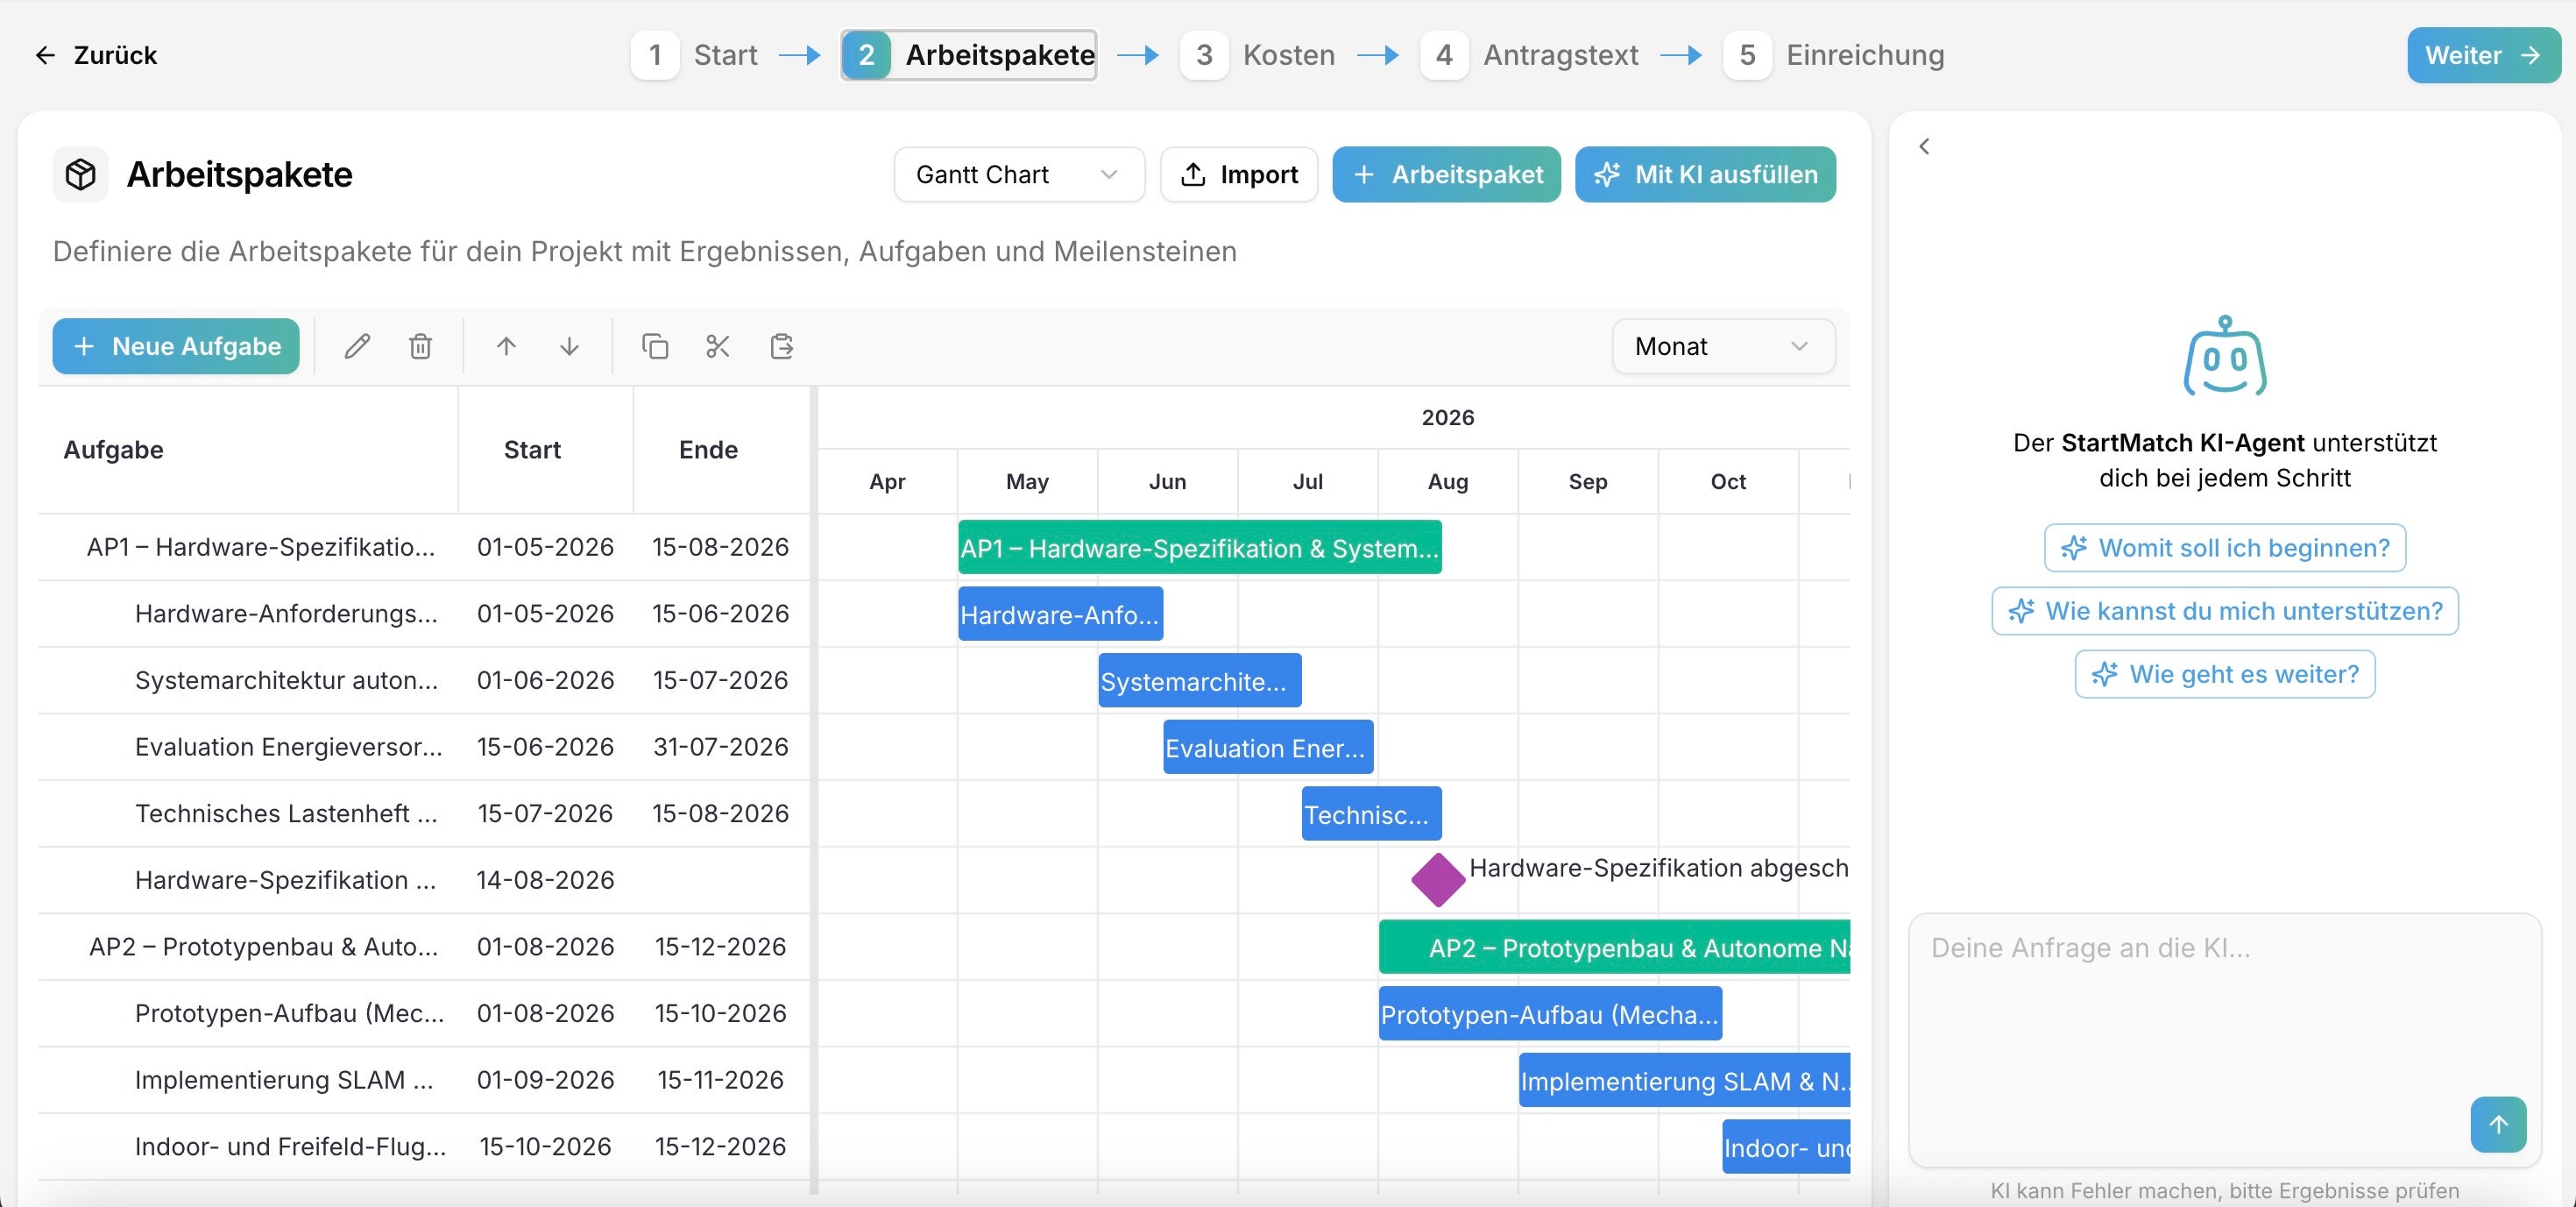Click the green AP2 Prototypenbau Gantt bar

[x=1614, y=947]
